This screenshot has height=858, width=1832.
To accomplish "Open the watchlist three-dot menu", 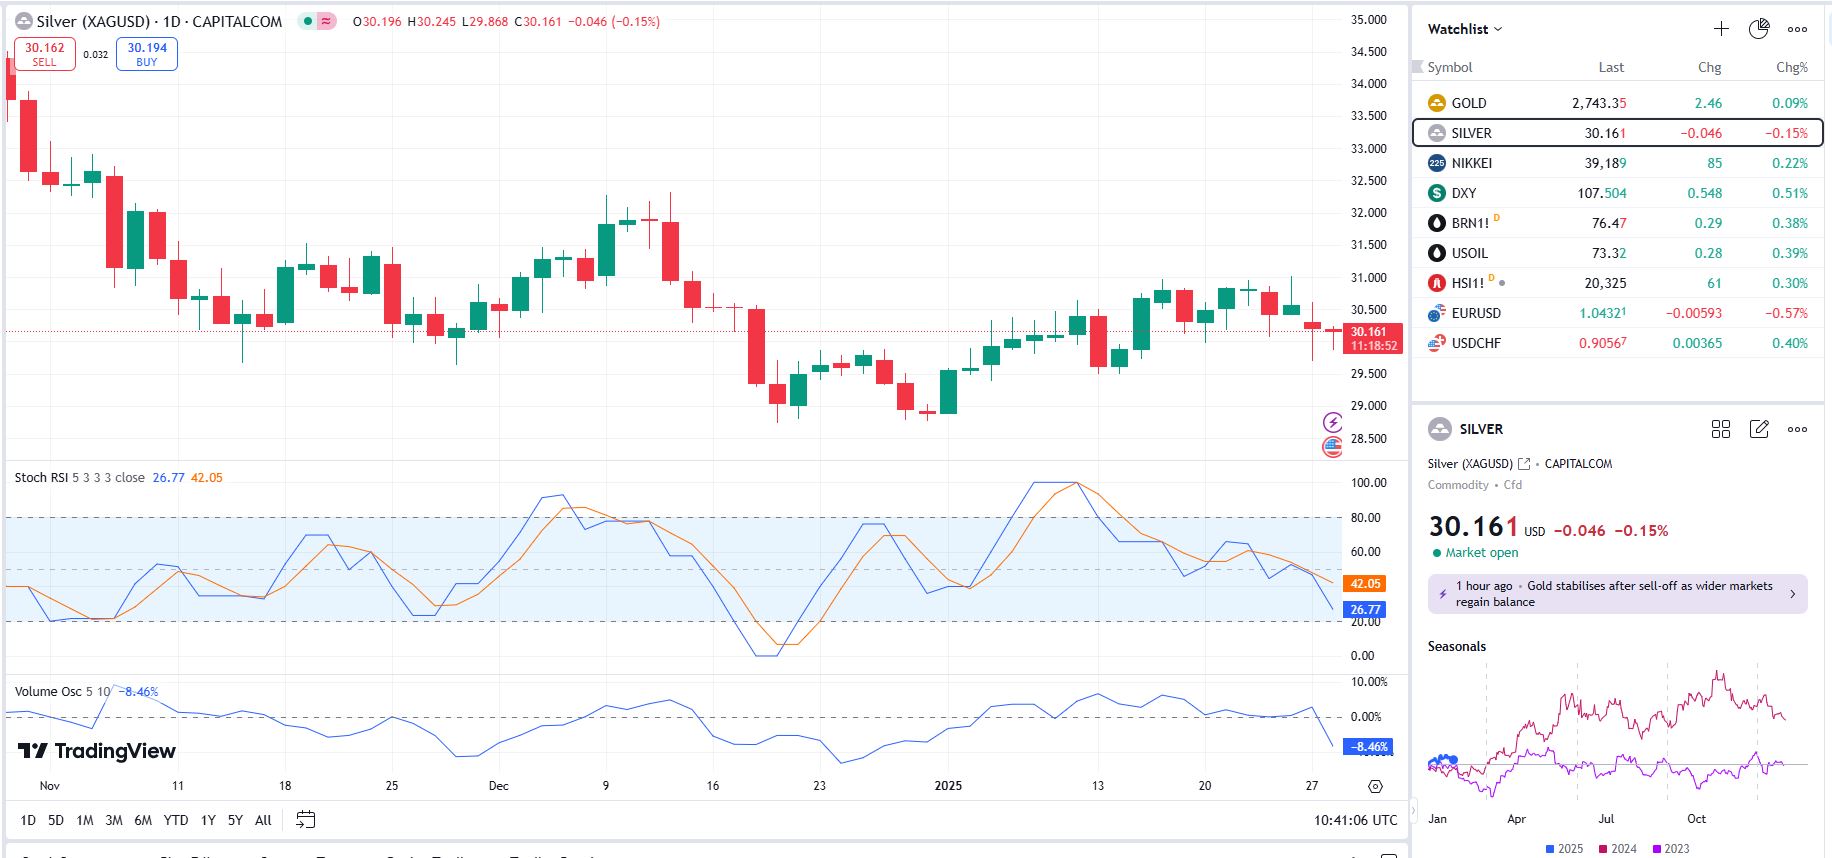I will 1797,29.
